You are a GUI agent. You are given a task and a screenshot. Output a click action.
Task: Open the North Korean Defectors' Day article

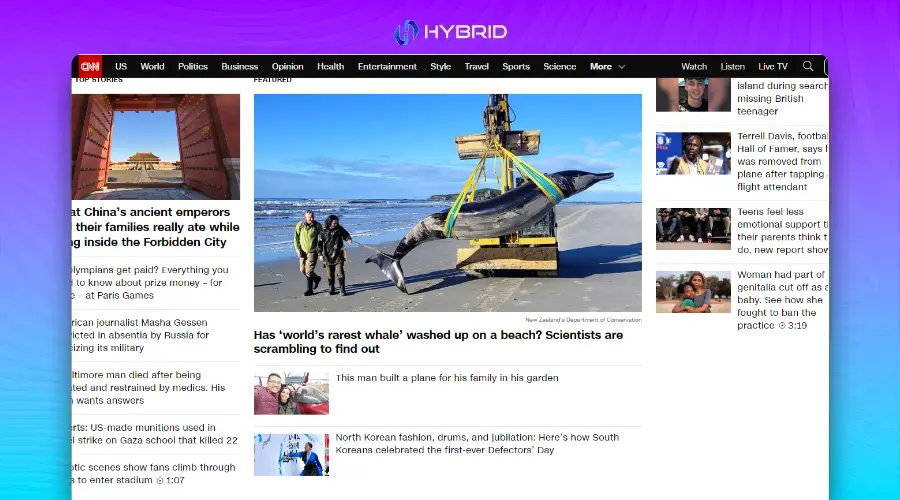click(x=477, y=444)
